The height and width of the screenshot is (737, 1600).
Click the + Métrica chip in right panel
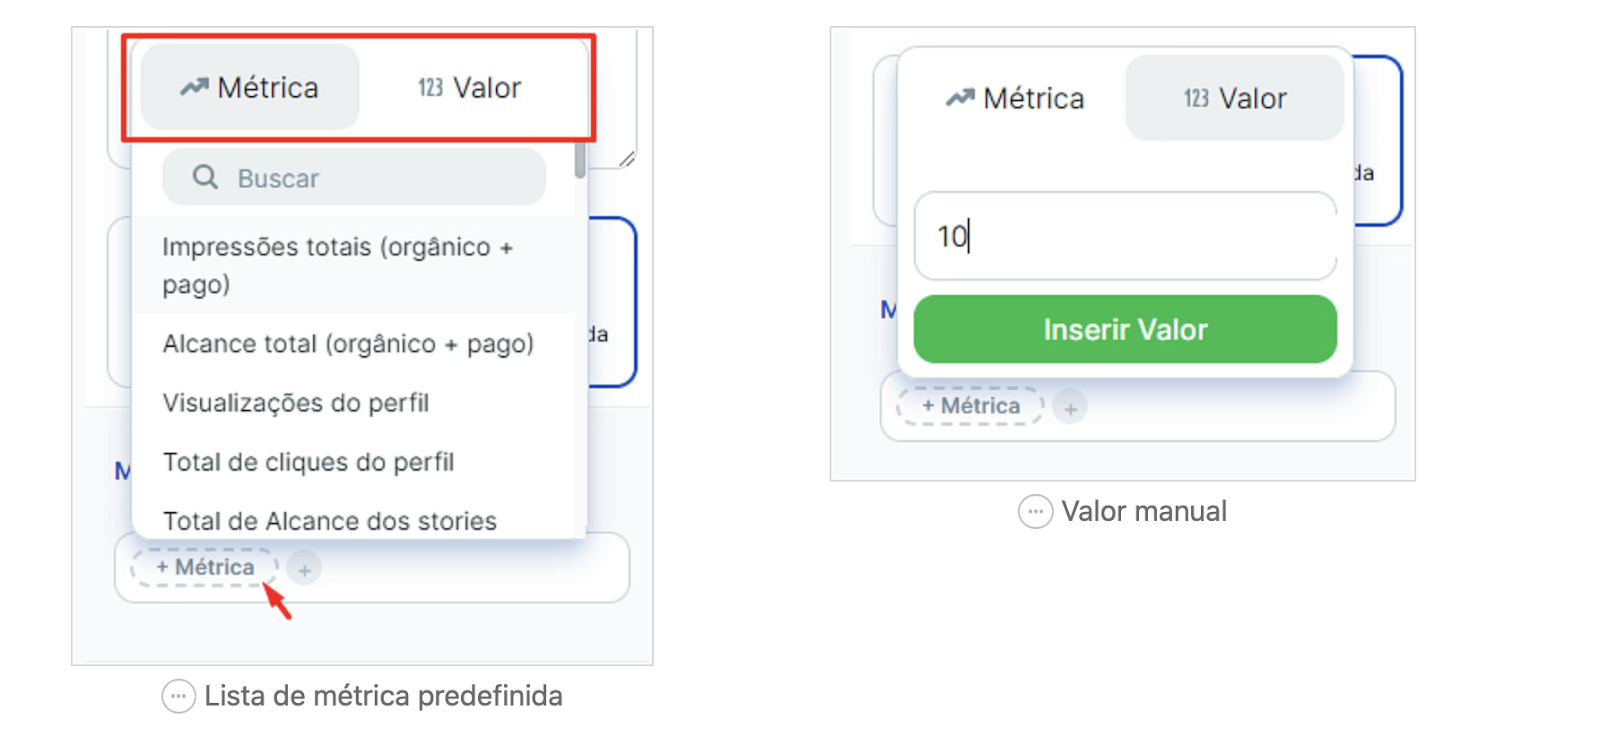pos(970,406)
